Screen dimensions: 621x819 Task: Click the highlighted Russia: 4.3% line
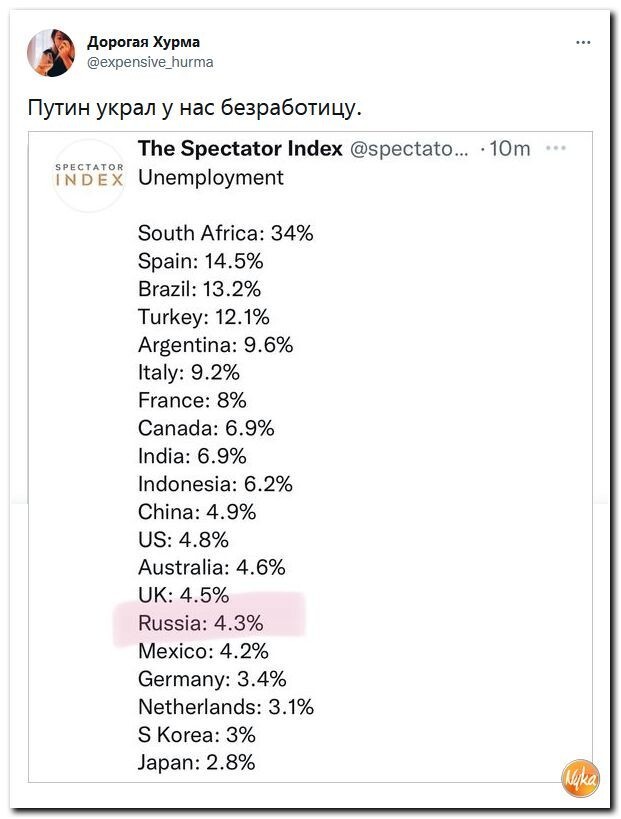pyautogui.click(x=201, y=623)
